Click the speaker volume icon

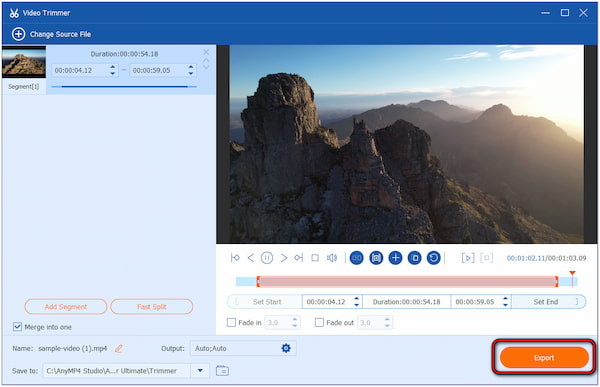pos(332,258)
